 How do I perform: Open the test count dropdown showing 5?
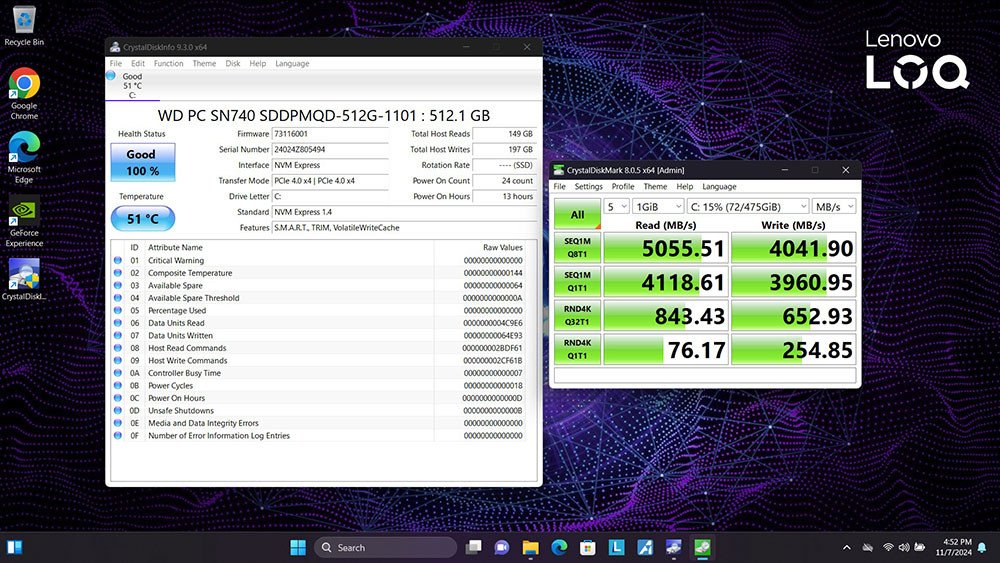point(617,207)
